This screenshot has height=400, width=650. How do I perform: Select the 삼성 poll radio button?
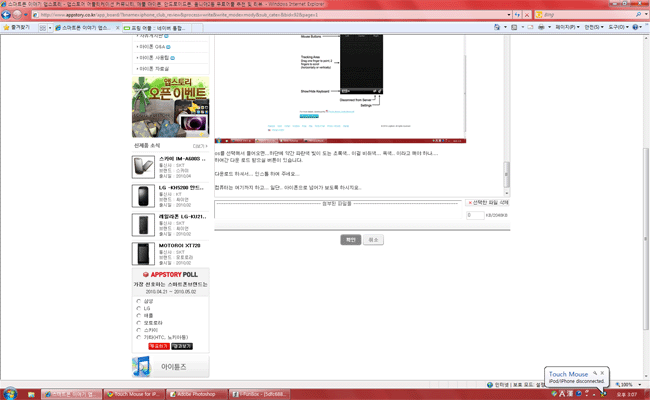138,301
